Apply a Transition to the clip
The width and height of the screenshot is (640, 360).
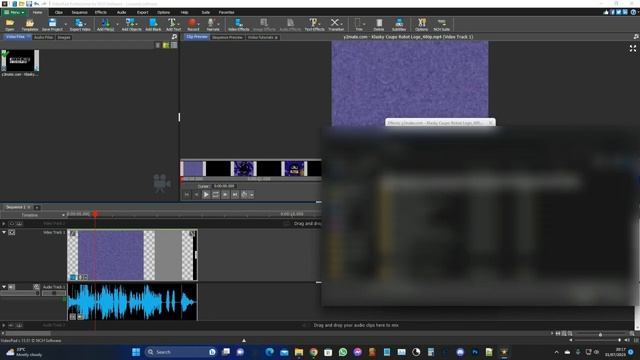pos(336,24)
